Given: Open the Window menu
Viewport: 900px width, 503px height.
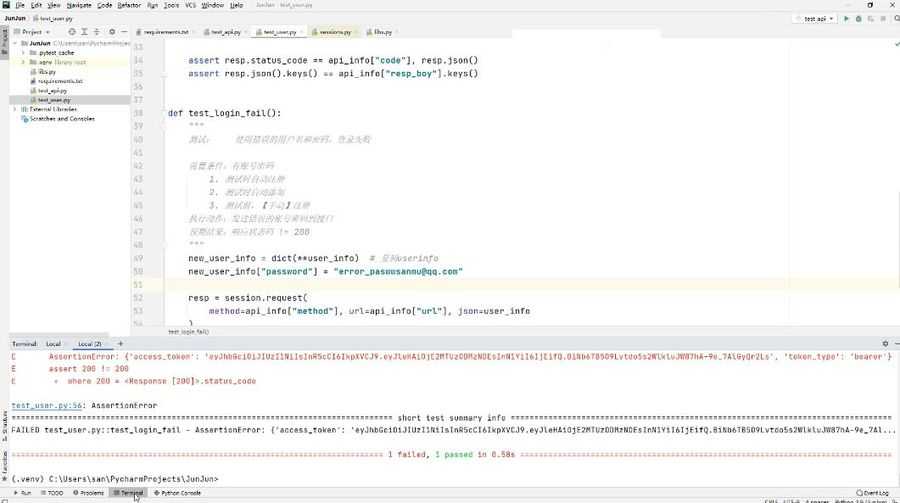Looking at the screenshot, I should tap(212, 5).
